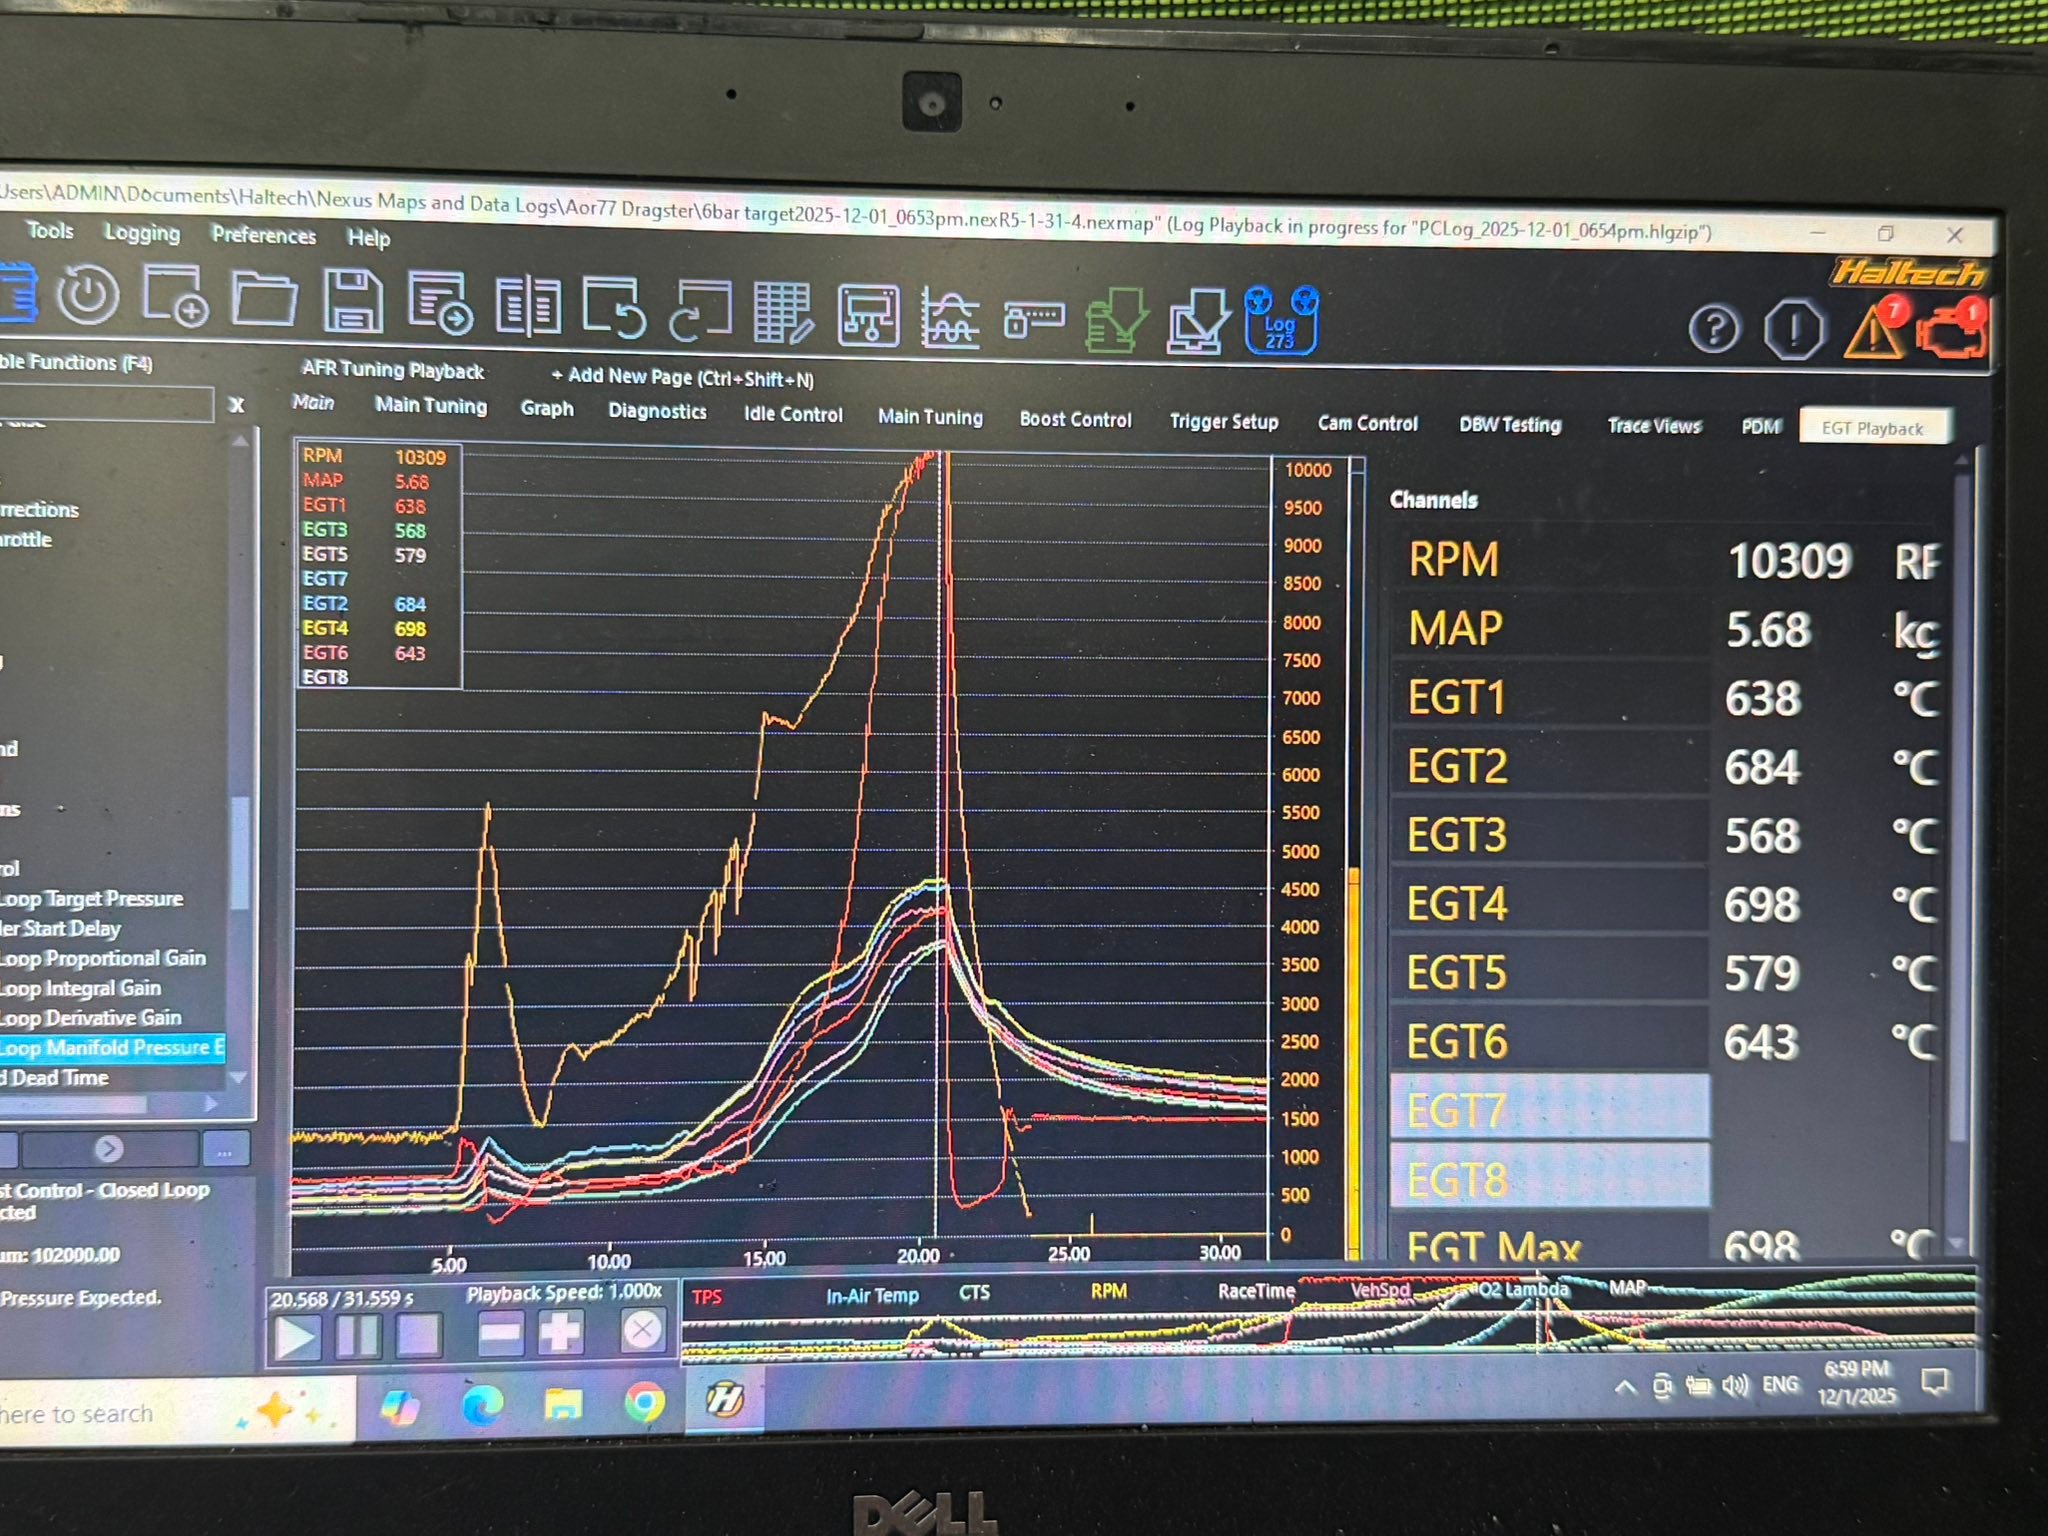Viewport: 2048px width, 1536px height.
Task: Open the Help menu
Action: pos(368,238)
